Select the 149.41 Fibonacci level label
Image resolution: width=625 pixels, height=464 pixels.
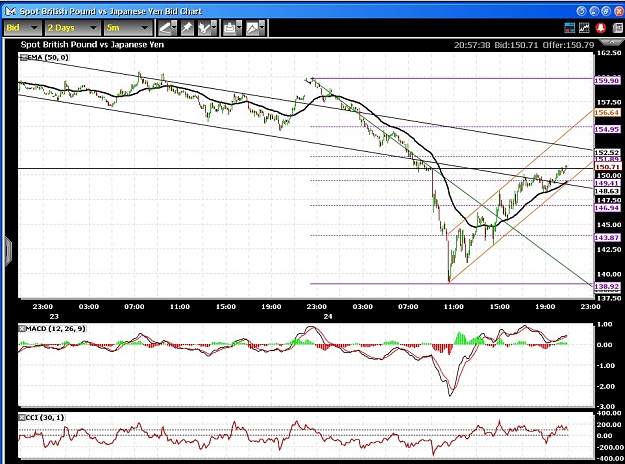coord(607,183)
